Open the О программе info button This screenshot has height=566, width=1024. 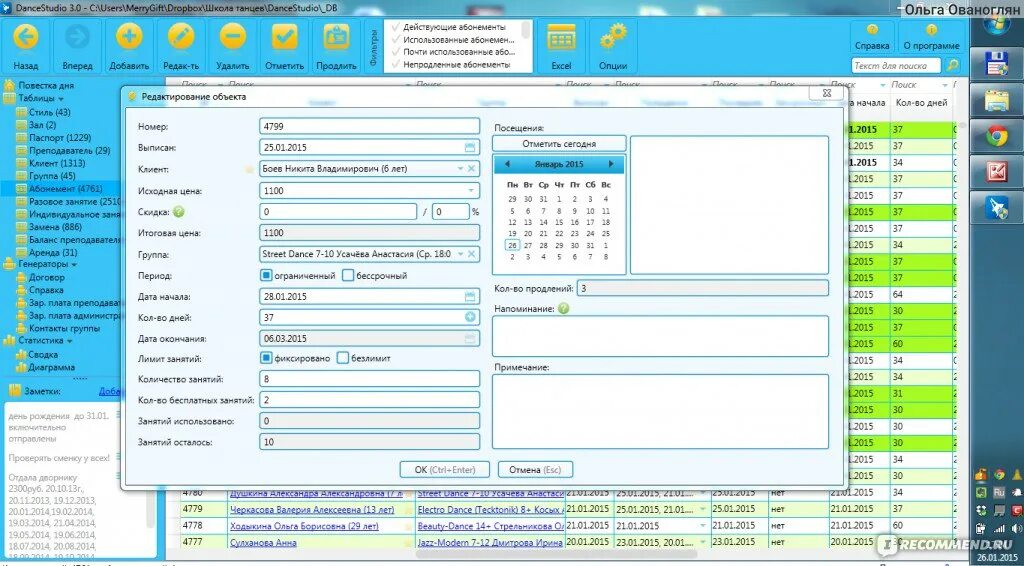point(931,37)
